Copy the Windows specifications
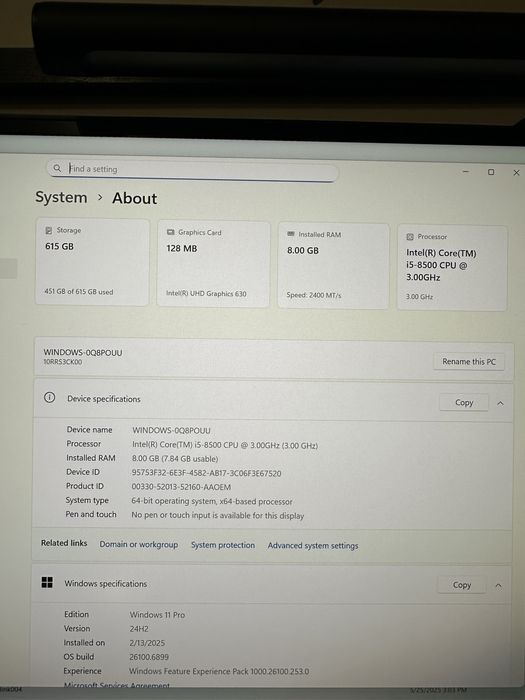Viewport: 525px width, 700px height. coord(462,585)
